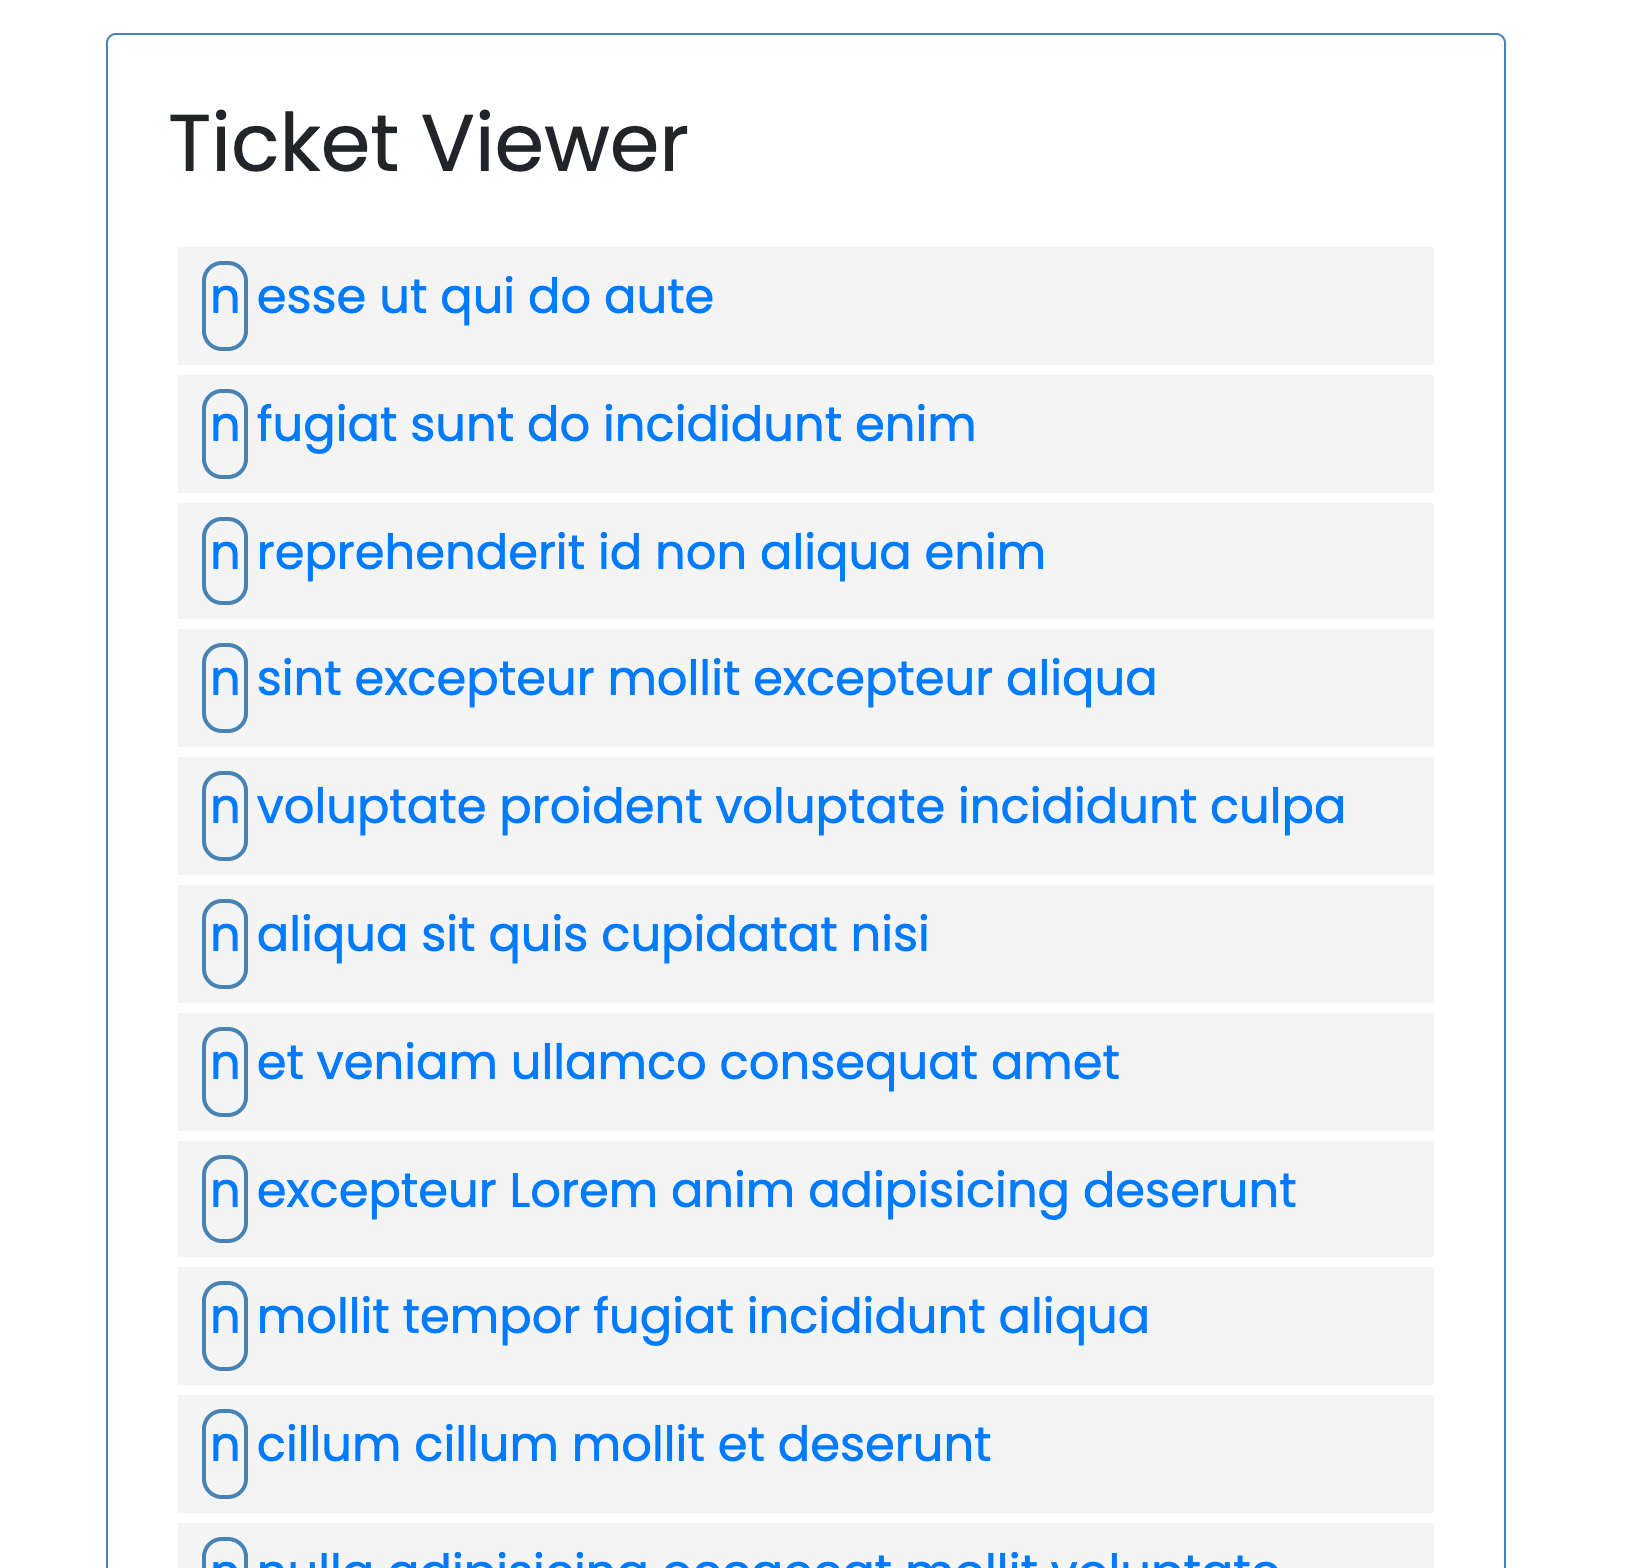The image size is (1634, 1568).
Task: Click ticket 'excepteur Lorem anim adipisicing deserunt' title
Action: 775,1190
